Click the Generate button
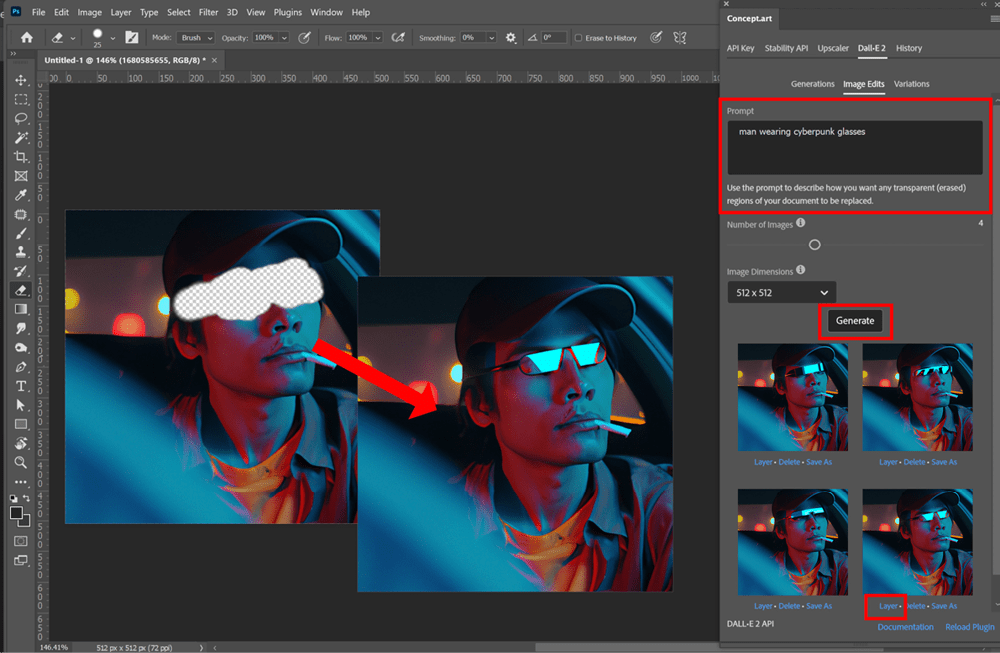Screen dimensions: 1000x653 (x=855, y=321)
